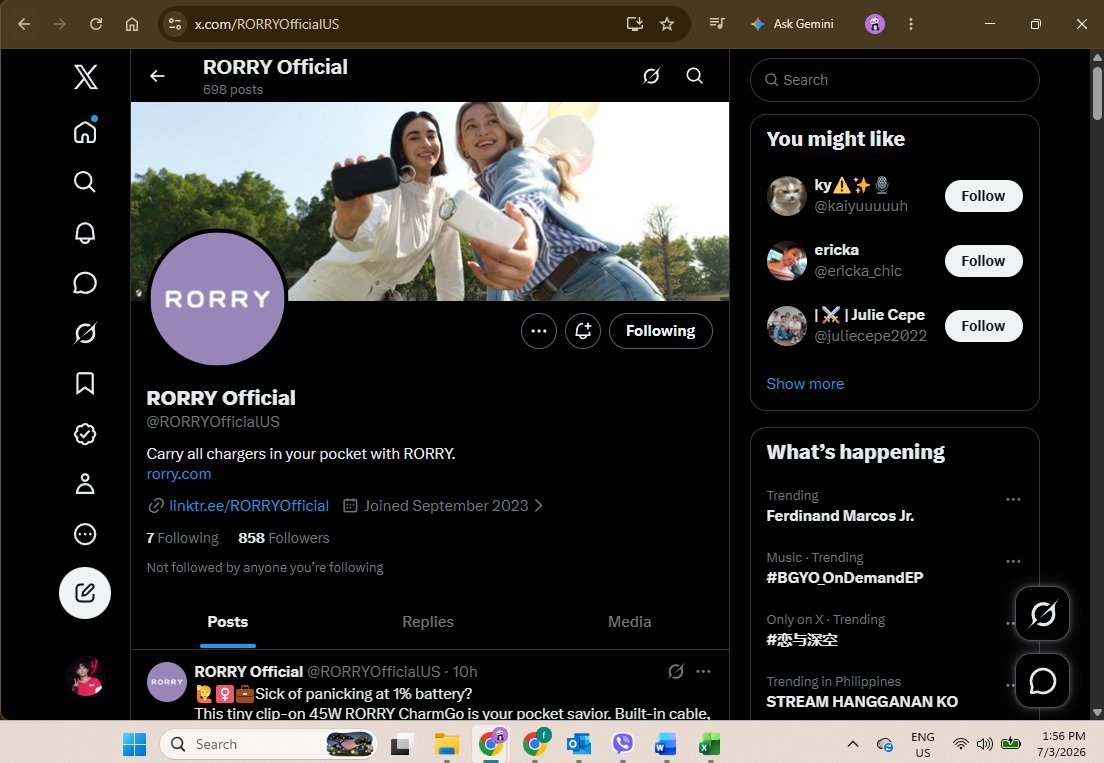This screenshot has width=1104, height=763.
Task: Open the three-dot profile options button
Action: [539, 331]
